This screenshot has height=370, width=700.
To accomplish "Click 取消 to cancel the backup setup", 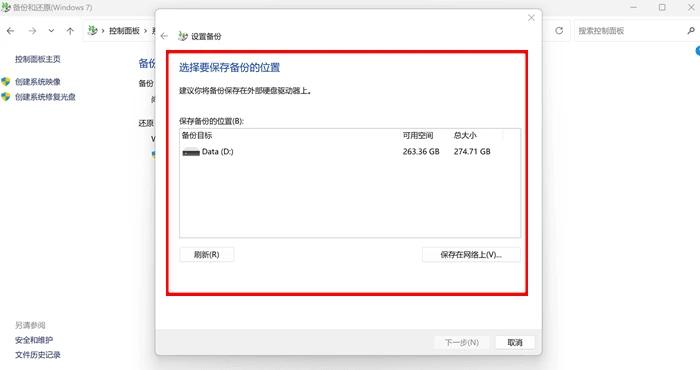I will click(x=515, y=342).
